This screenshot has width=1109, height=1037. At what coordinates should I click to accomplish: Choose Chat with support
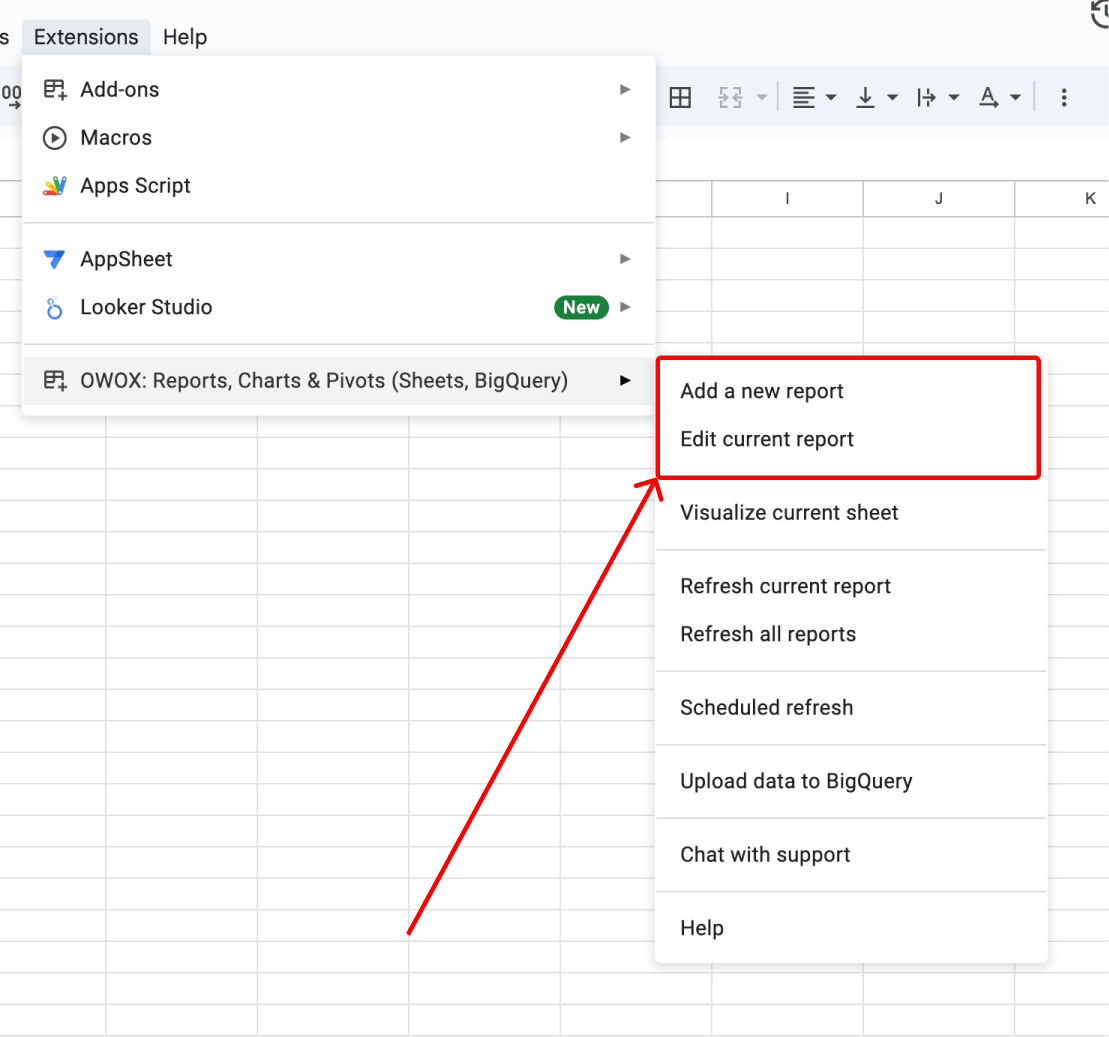tap(852, 855)
